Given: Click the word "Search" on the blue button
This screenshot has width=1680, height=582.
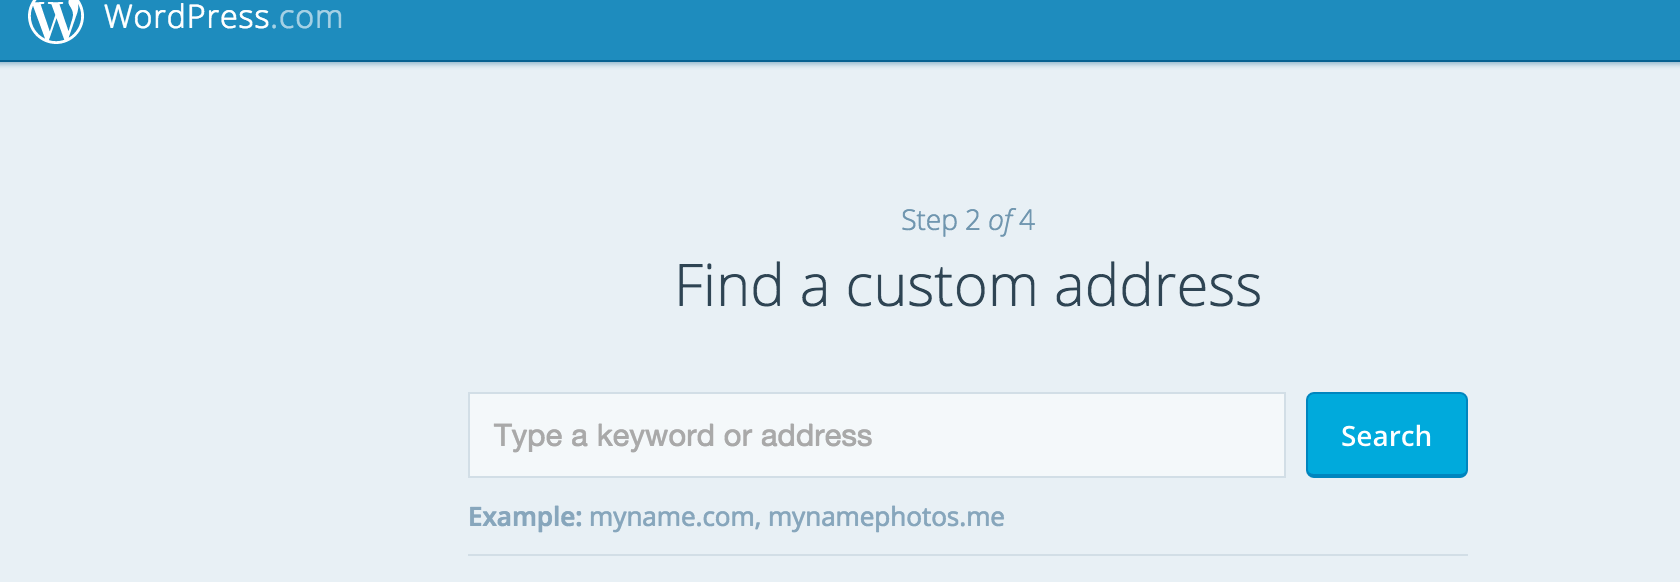Looking at the screenshot, I should pyautogui.click(x=1386, y=436).
